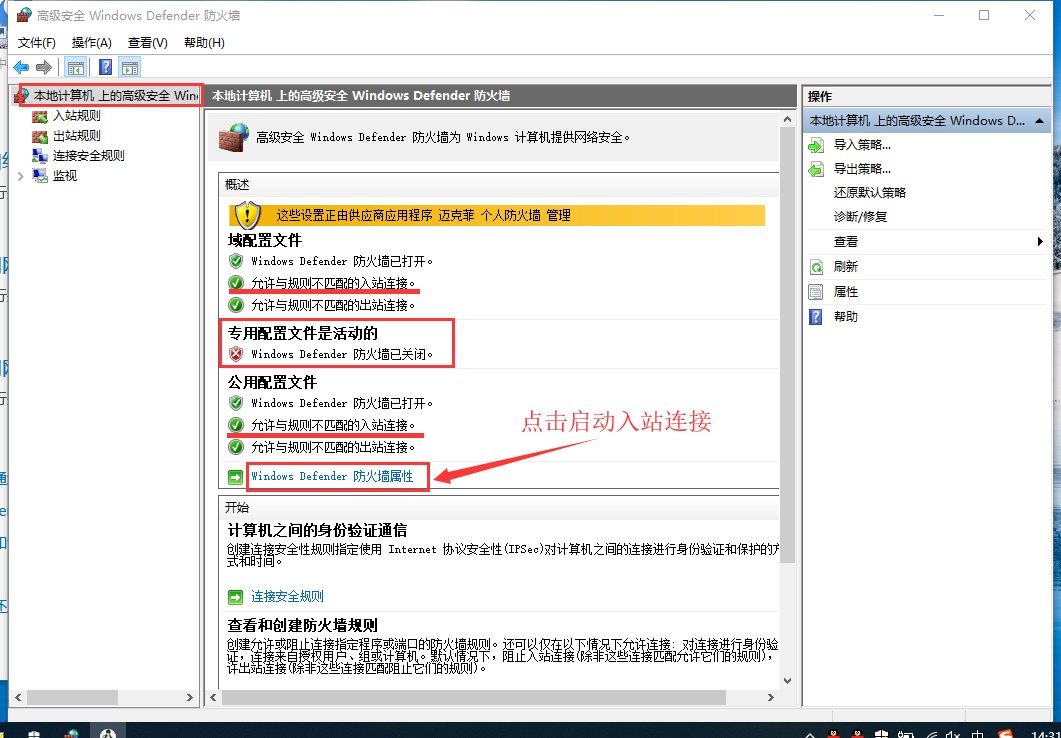Screen dimensions: 1061x738
Task: Toggle the show/hide console tree toolbar icon
Action: click(76, 67)
